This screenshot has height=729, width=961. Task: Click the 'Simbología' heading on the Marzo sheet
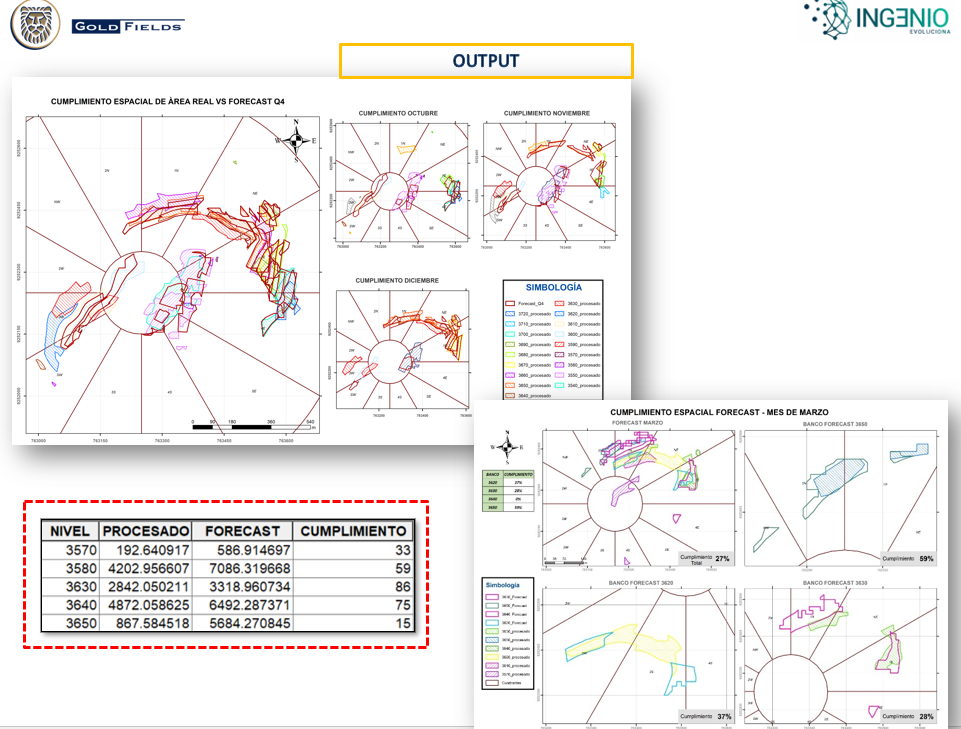503,585
